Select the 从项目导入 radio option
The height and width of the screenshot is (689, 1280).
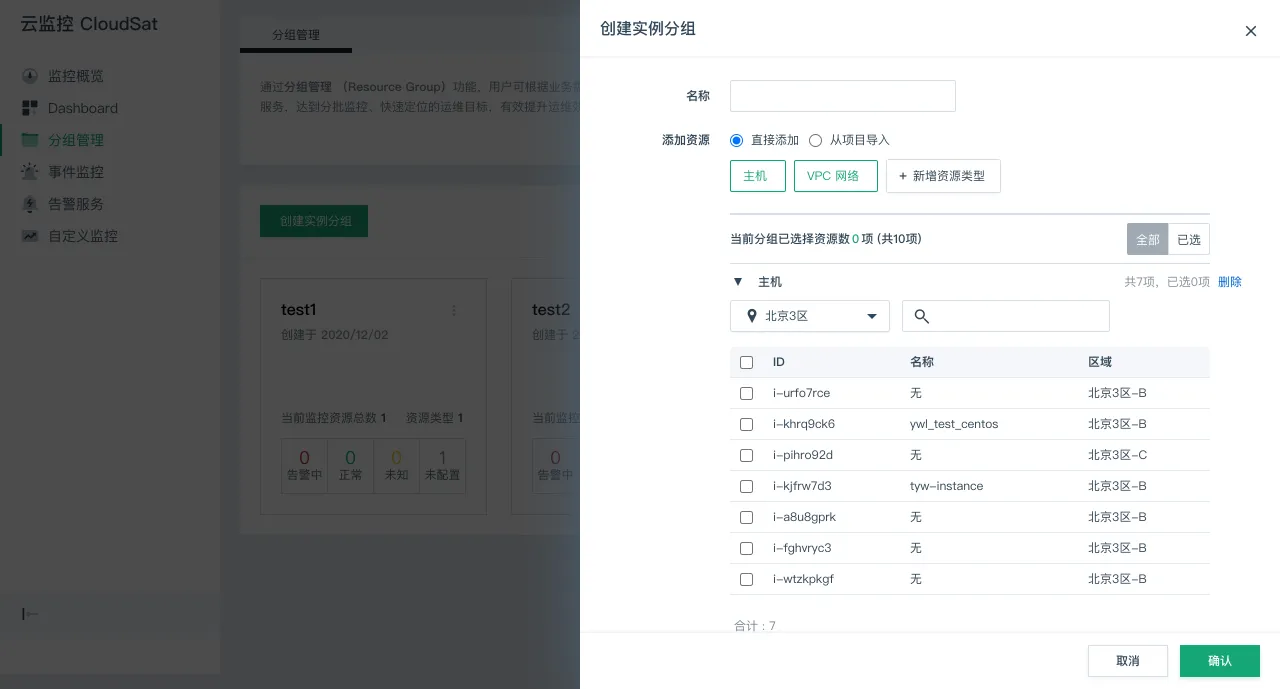[x=816, y=141]
